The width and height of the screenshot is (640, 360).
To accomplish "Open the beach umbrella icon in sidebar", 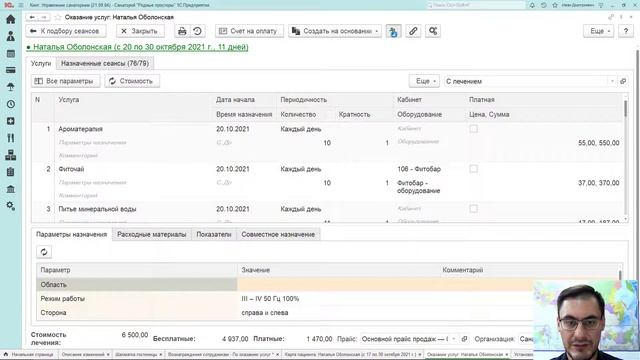I will [x=11, y=87].
